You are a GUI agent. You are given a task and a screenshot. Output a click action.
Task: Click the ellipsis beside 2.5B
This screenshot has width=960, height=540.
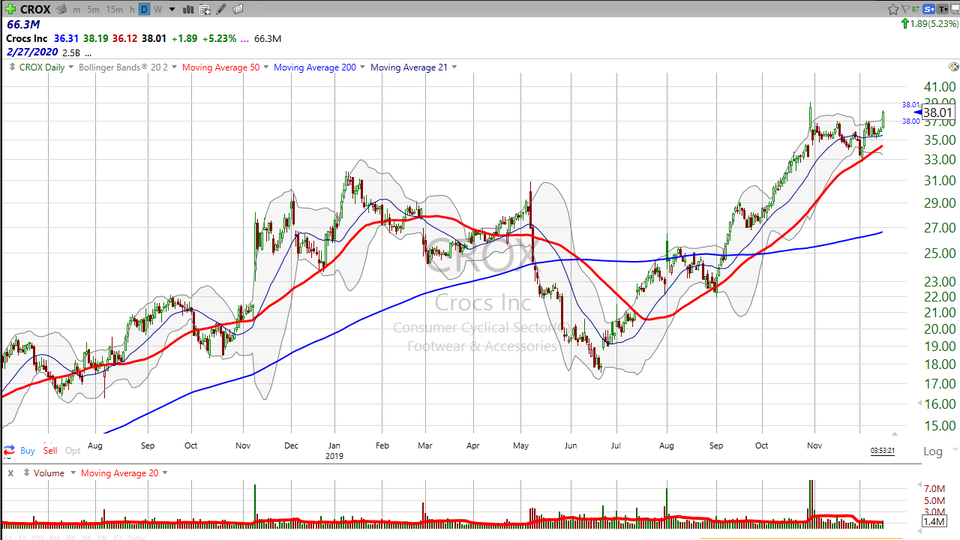[x=88, y=53]
